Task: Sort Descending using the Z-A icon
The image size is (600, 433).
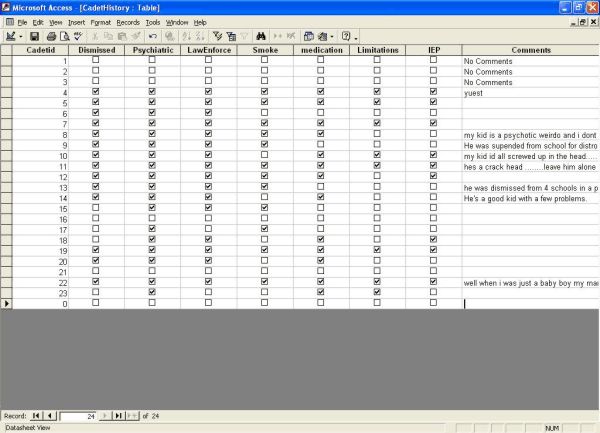Action: coord(200,36)
